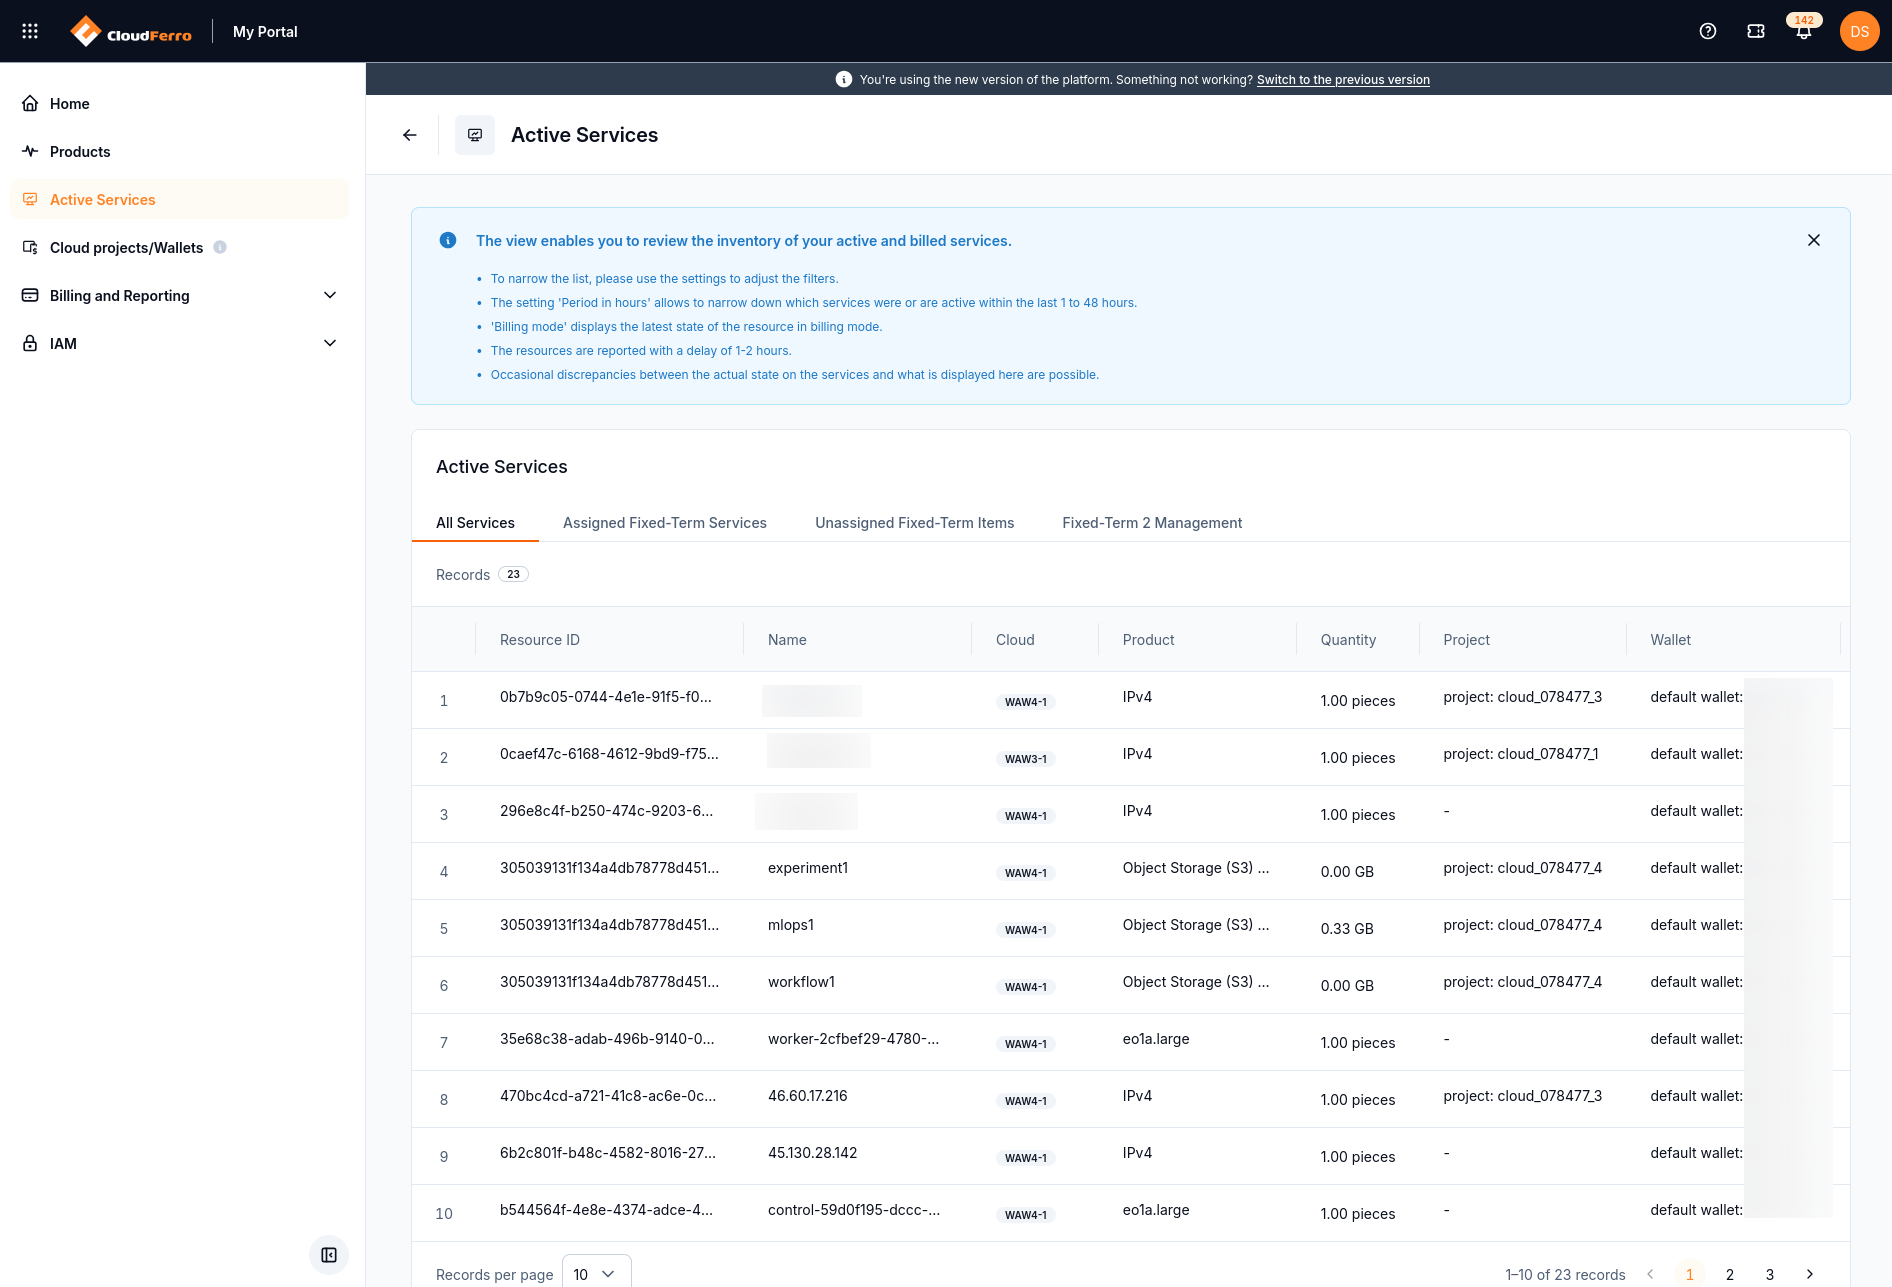Expand Billing and Reporting menu
Screen dimensions: 1892x1287
(180, 296)
